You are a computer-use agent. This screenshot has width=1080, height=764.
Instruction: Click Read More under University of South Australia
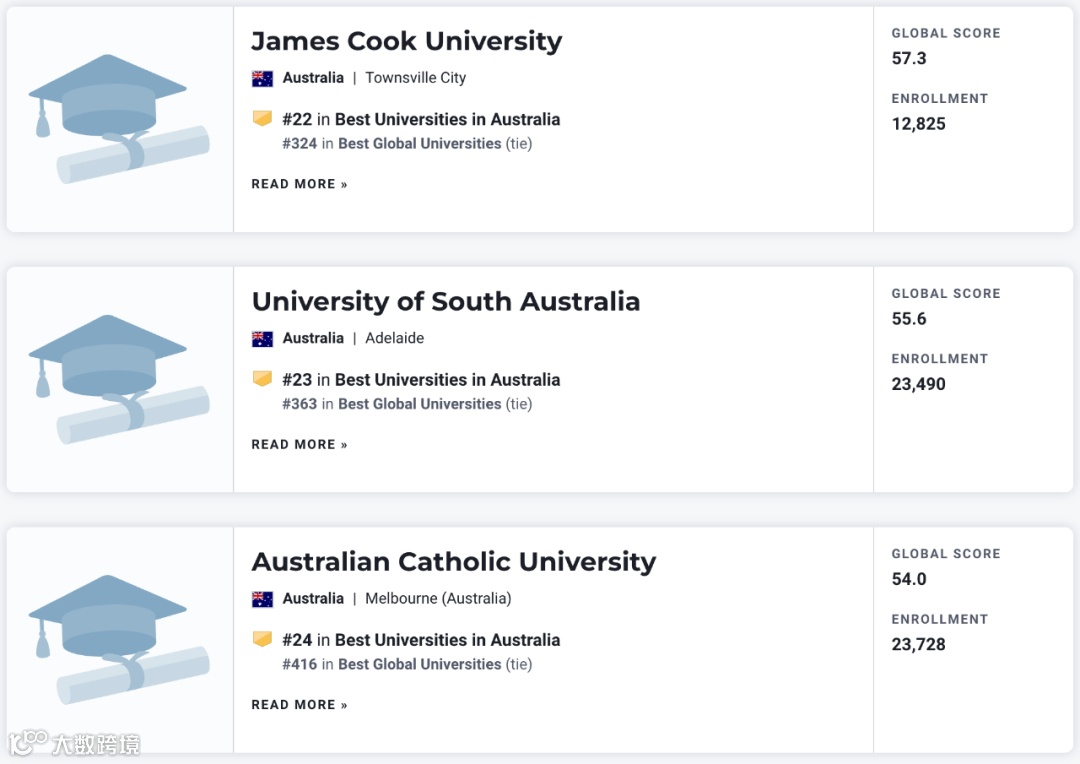click(x=299, y=445)
